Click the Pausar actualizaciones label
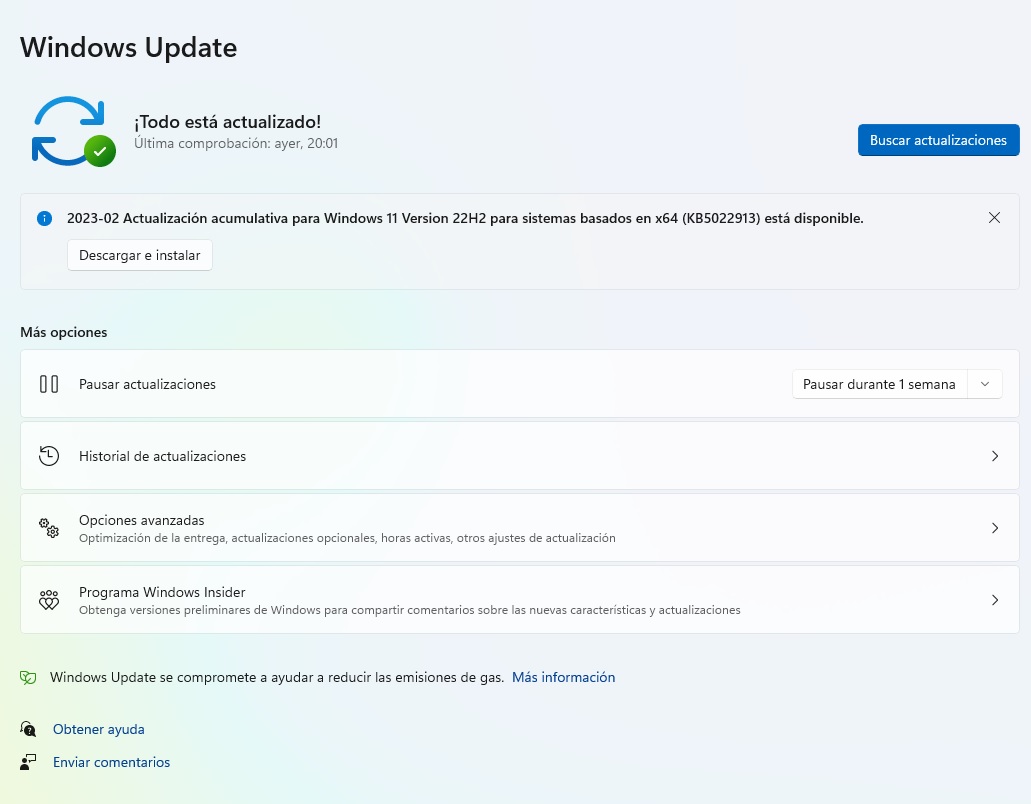Image resolution: width=1031 pixels, height=804 pixels. click(147, 384)
